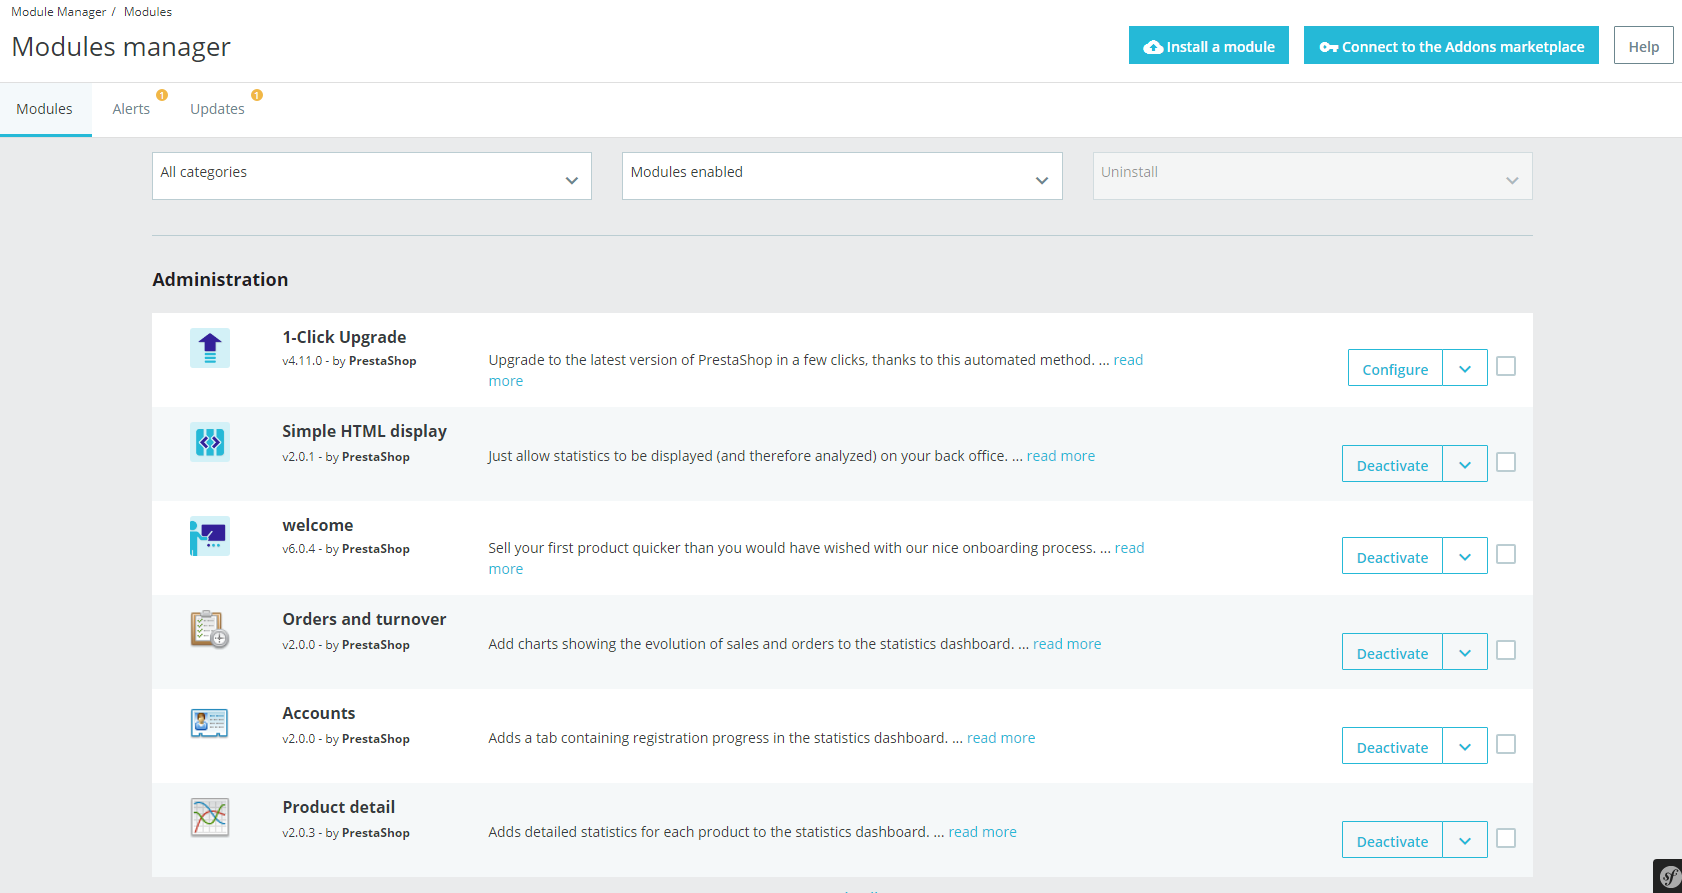
Task: Open the Modules enabled filter dropdown
Action: (842, 176)
